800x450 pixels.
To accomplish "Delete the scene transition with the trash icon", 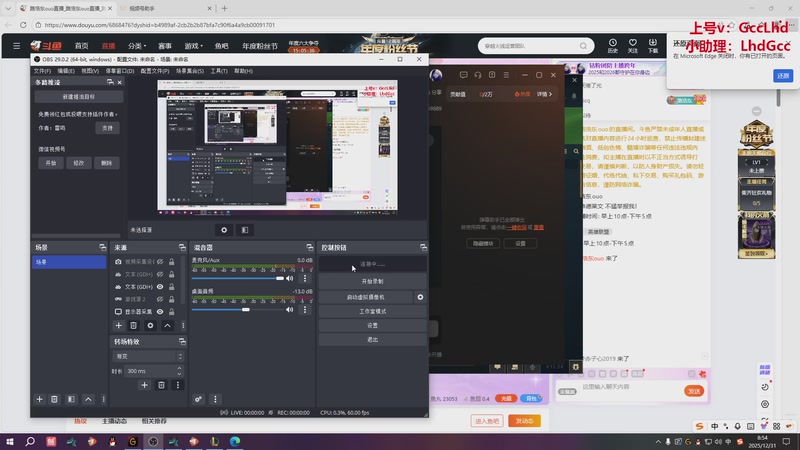I will (x=161, y=385).
